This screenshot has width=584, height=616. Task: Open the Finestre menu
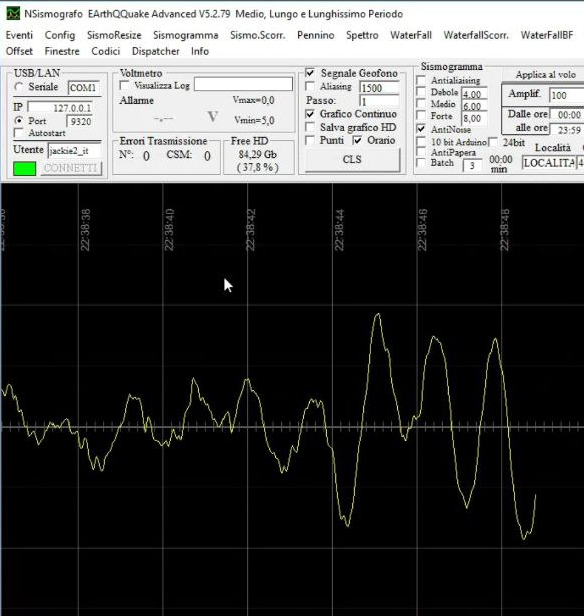pyautogui.click(x=62, y=51)
